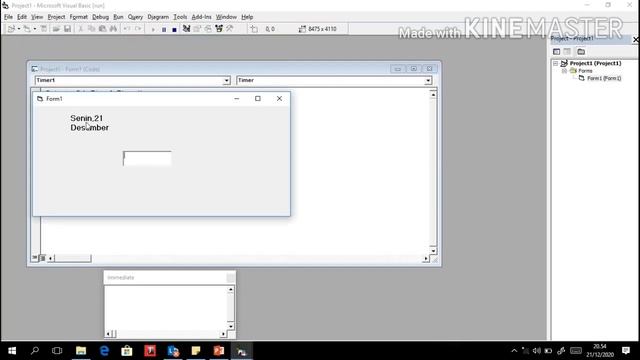Select Project1 (Project1) in project tree
This screenshot has height=360, width=640.
595,63
